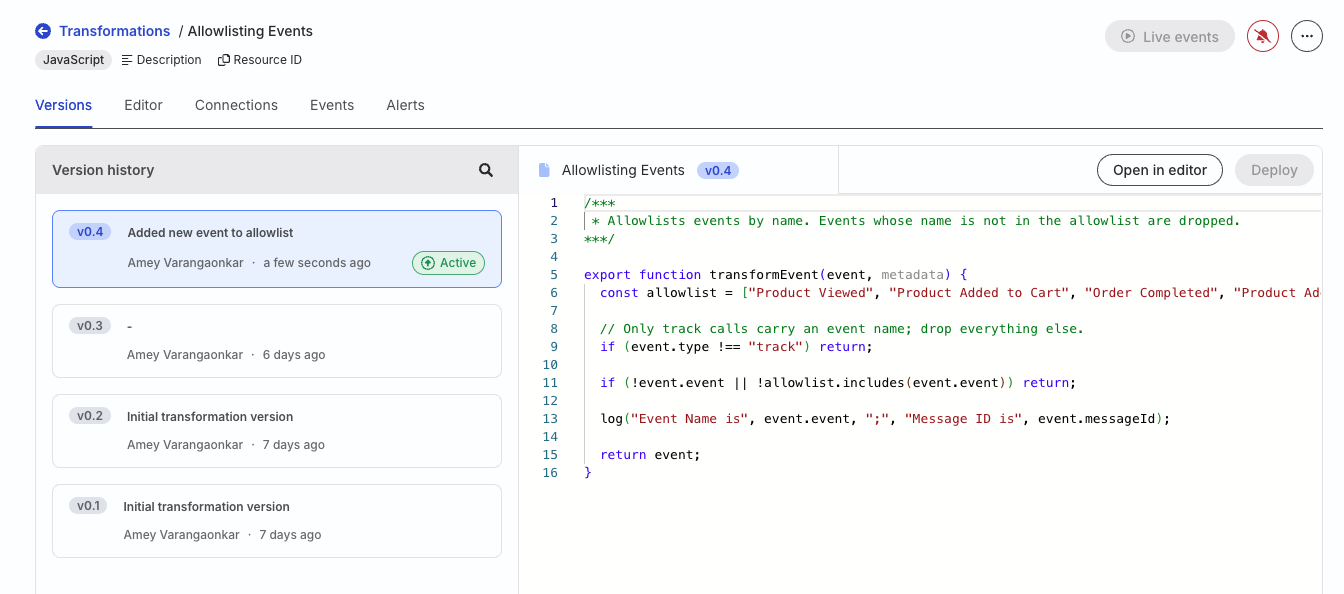Viewport: 1344px width, 594px height.
Task: Click line number 13 in code gutter
Action: coord(550,418)
